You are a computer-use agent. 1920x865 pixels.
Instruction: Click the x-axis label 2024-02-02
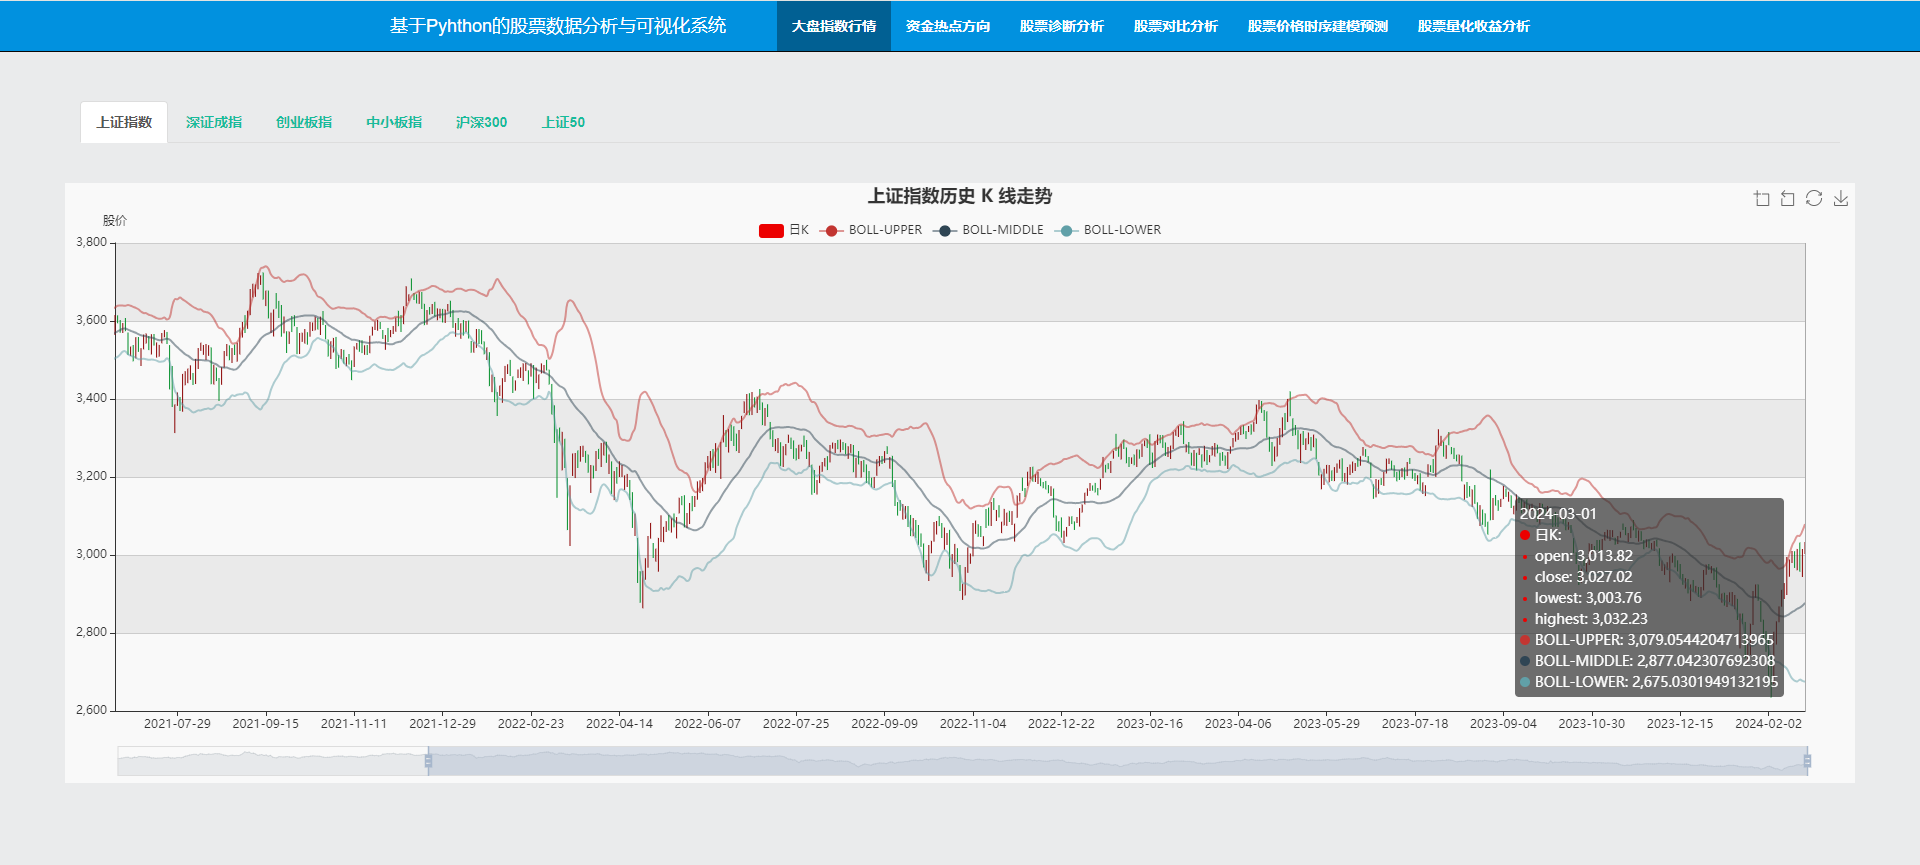point(1768,724)
